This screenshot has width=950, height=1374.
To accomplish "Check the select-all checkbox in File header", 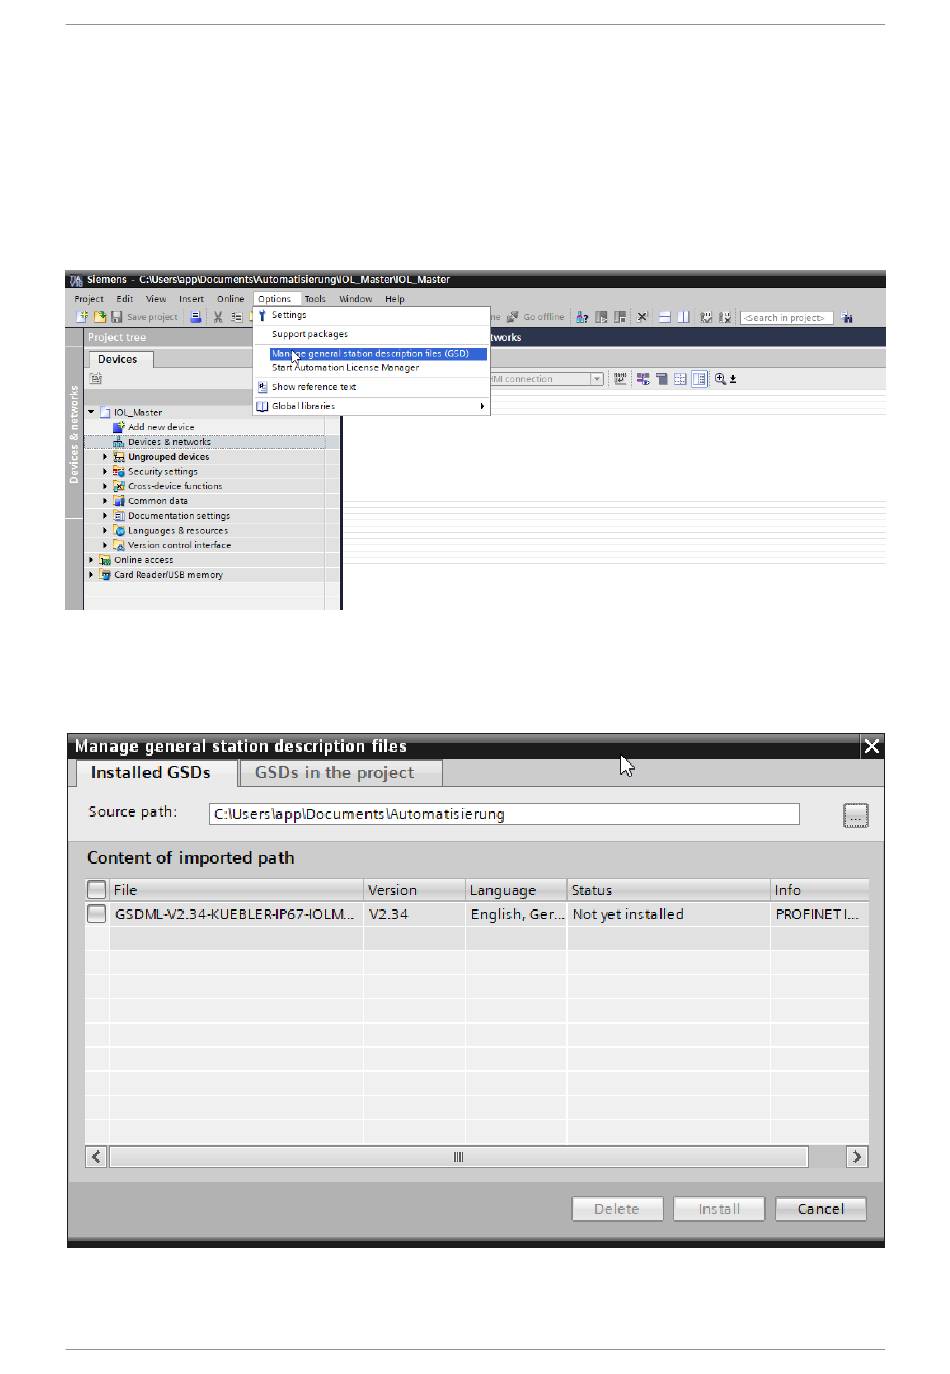I will 97,890.
